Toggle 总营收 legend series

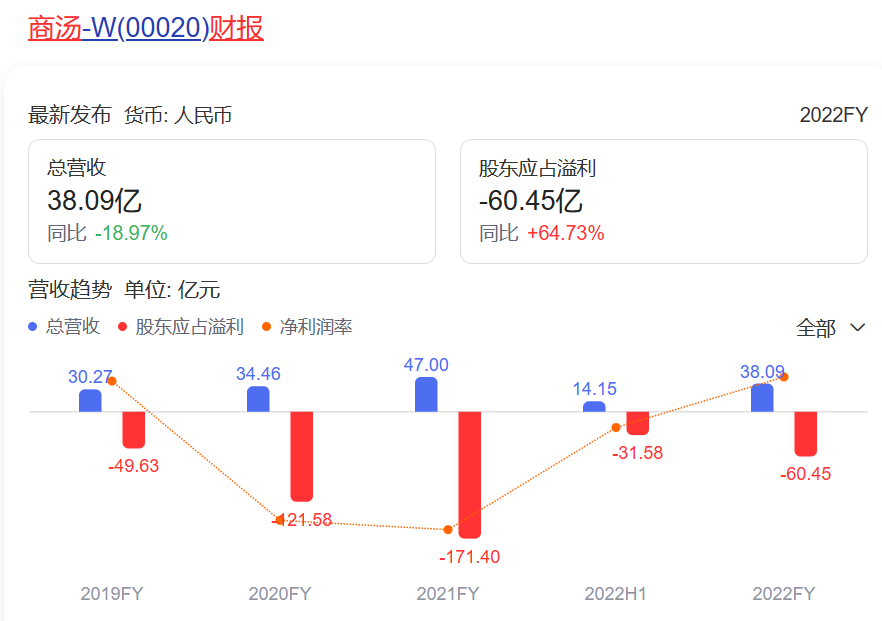pyautogui.click(x=64, y=326)
